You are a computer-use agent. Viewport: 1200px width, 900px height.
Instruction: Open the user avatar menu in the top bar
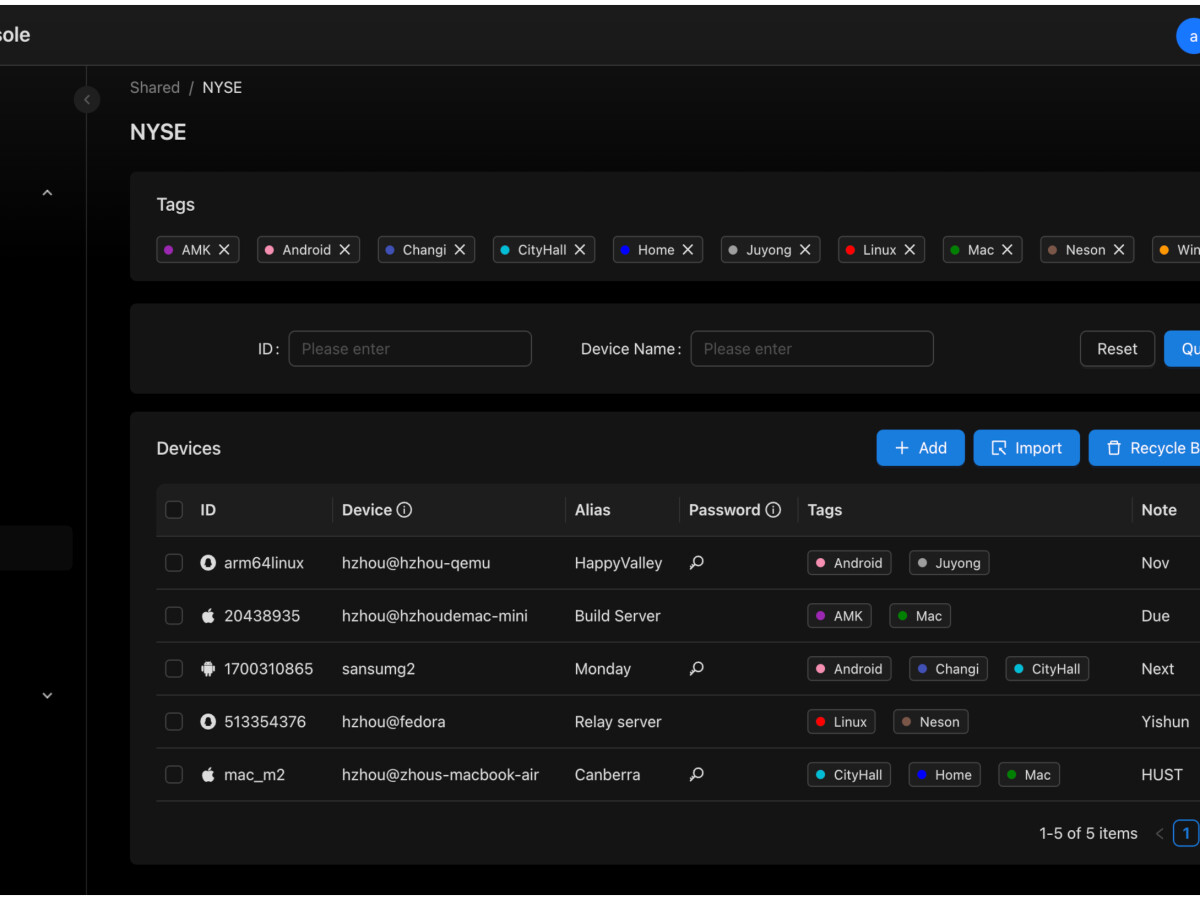(1189, 36)
